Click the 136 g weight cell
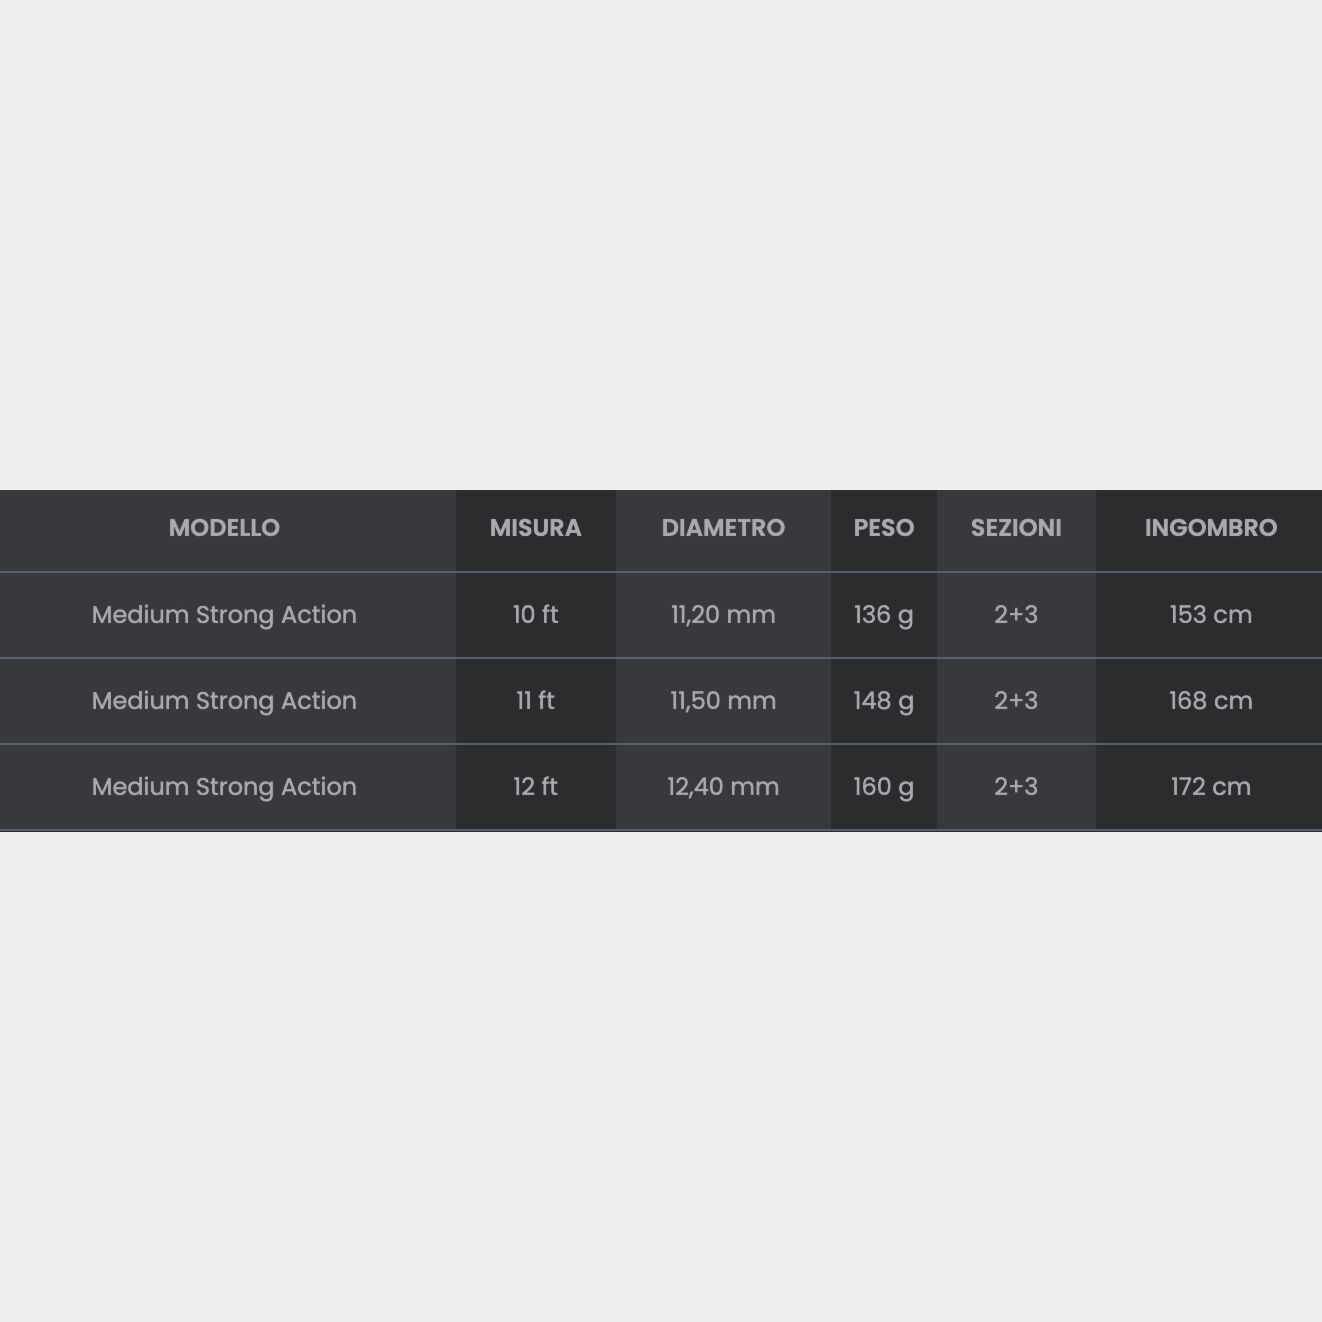This screenshot has width=1322, height=1322. click(883, 615)
